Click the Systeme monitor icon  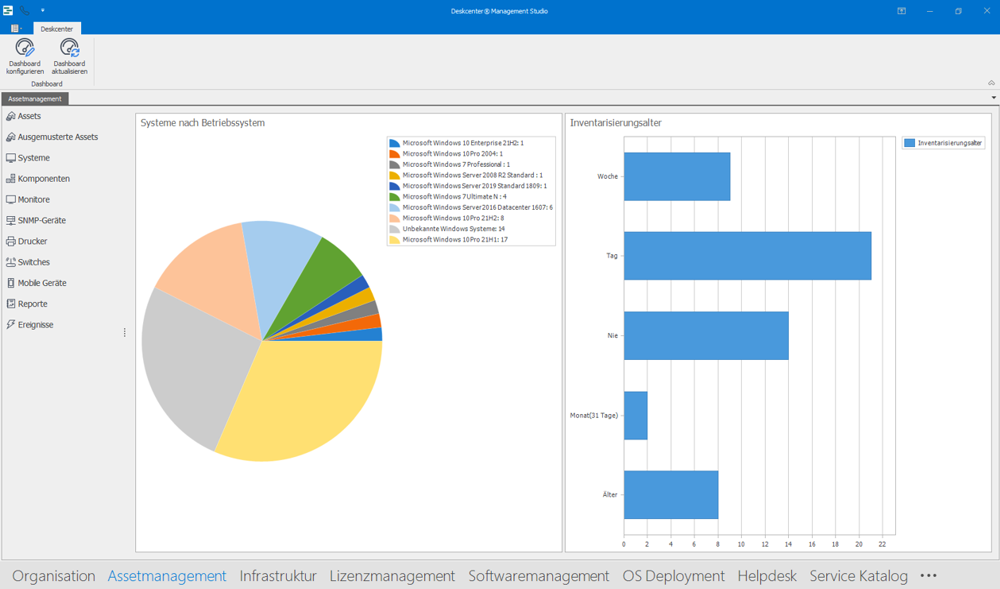[x=11, y=158]
